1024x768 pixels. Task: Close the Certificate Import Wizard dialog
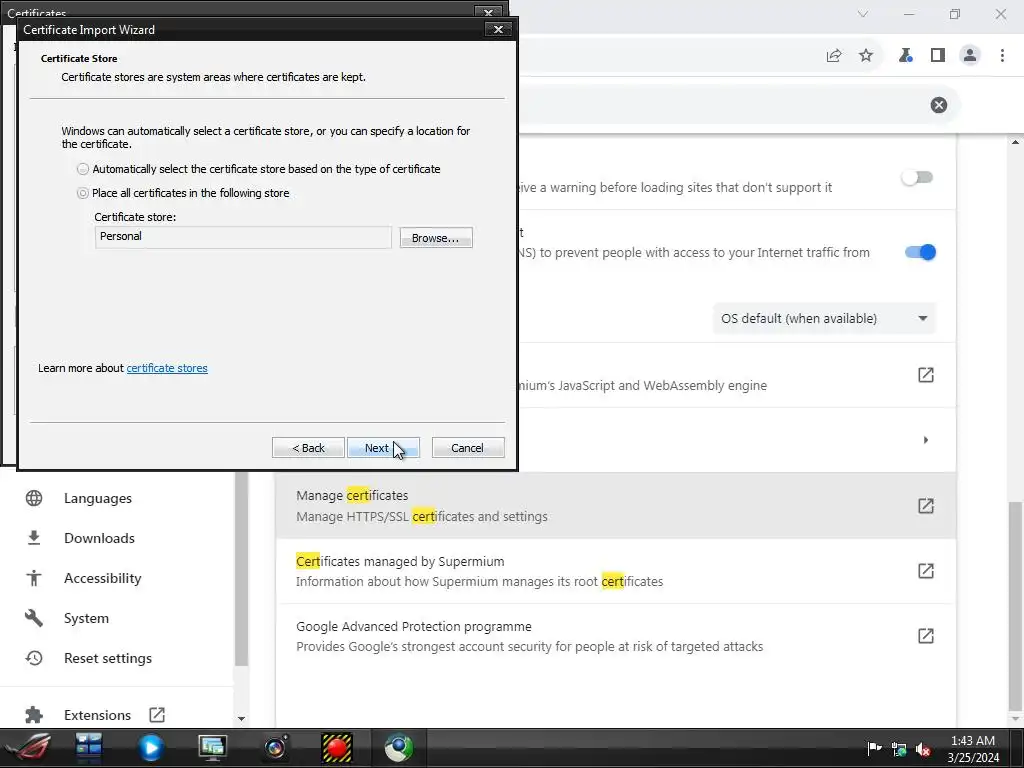point(498,29)
